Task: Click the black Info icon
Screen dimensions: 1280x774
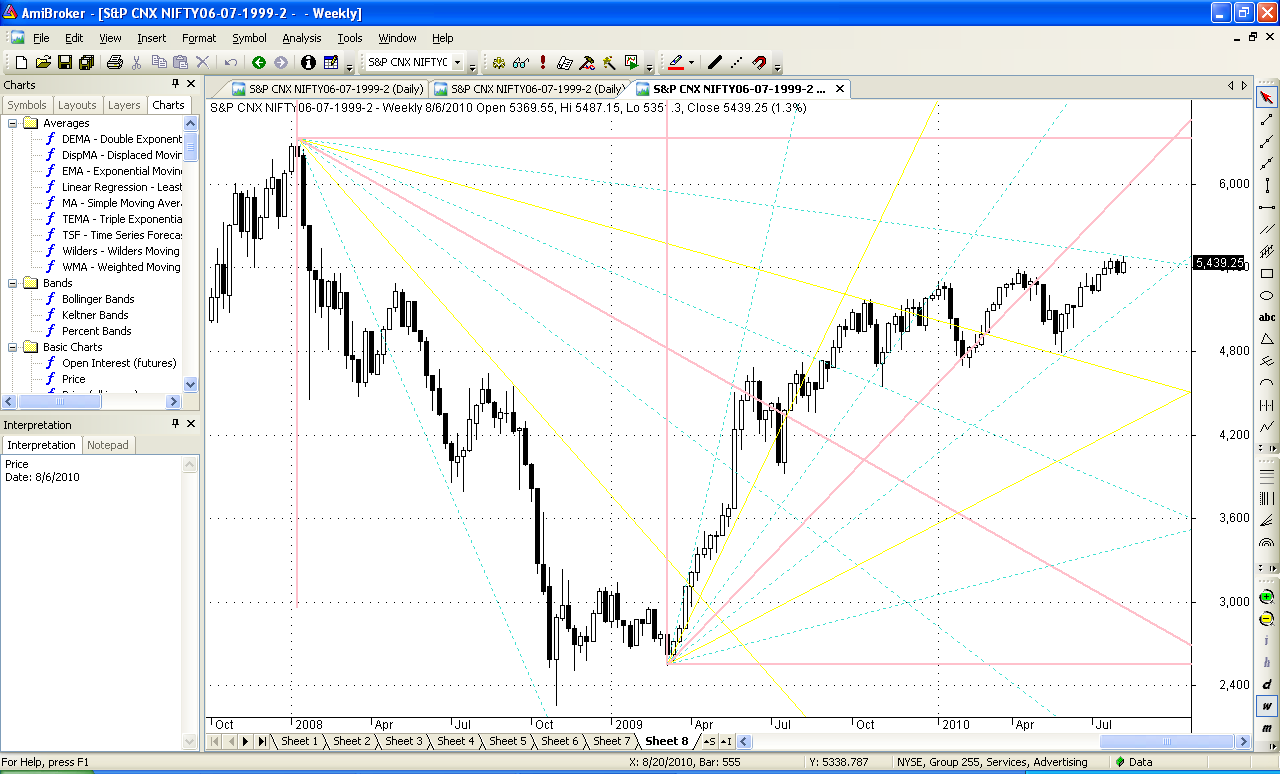Action: tap(308, 62)
